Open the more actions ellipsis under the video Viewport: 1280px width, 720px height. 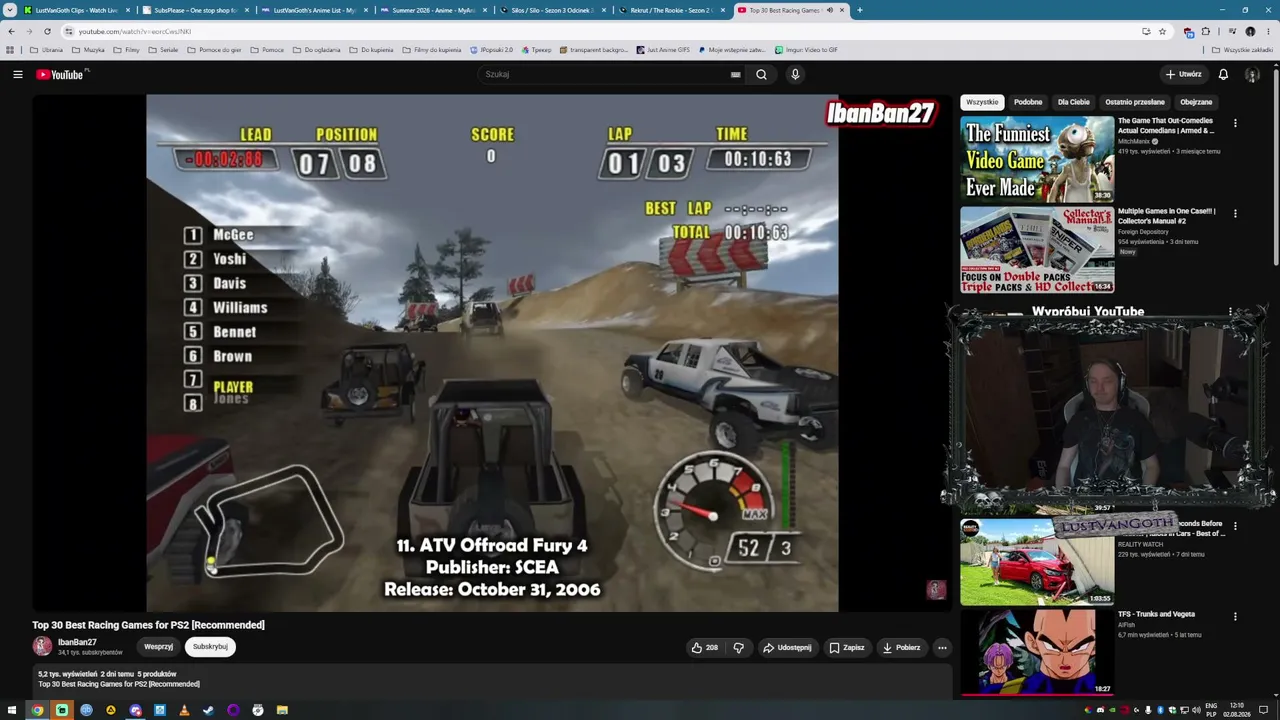coord(942,647)
